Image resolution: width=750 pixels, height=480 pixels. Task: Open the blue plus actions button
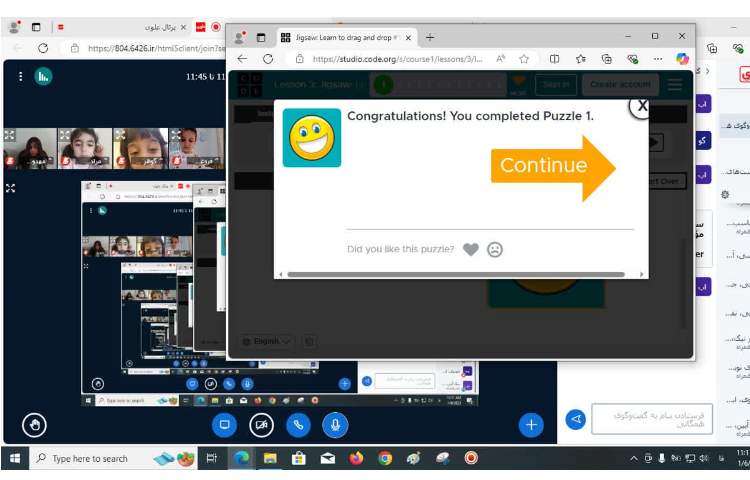tap(530, 424)
